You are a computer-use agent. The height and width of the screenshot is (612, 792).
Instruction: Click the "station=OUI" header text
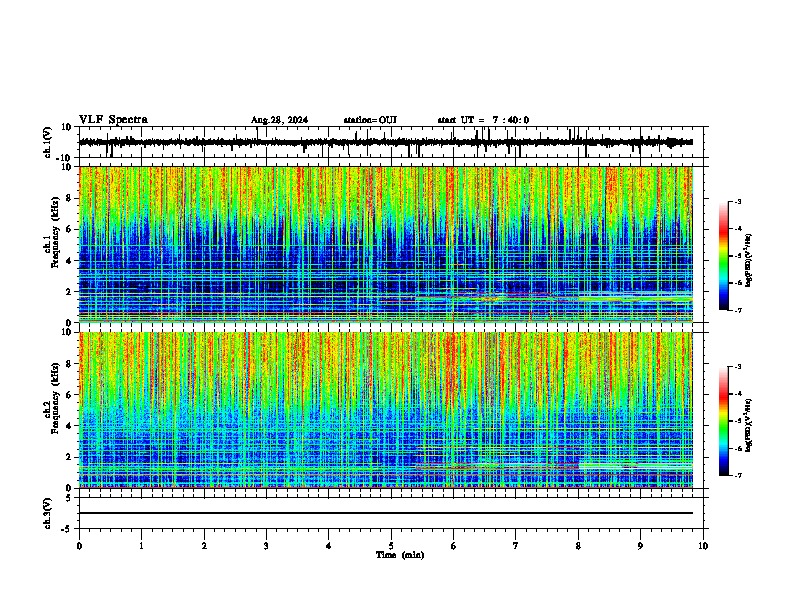pos(370,120)
